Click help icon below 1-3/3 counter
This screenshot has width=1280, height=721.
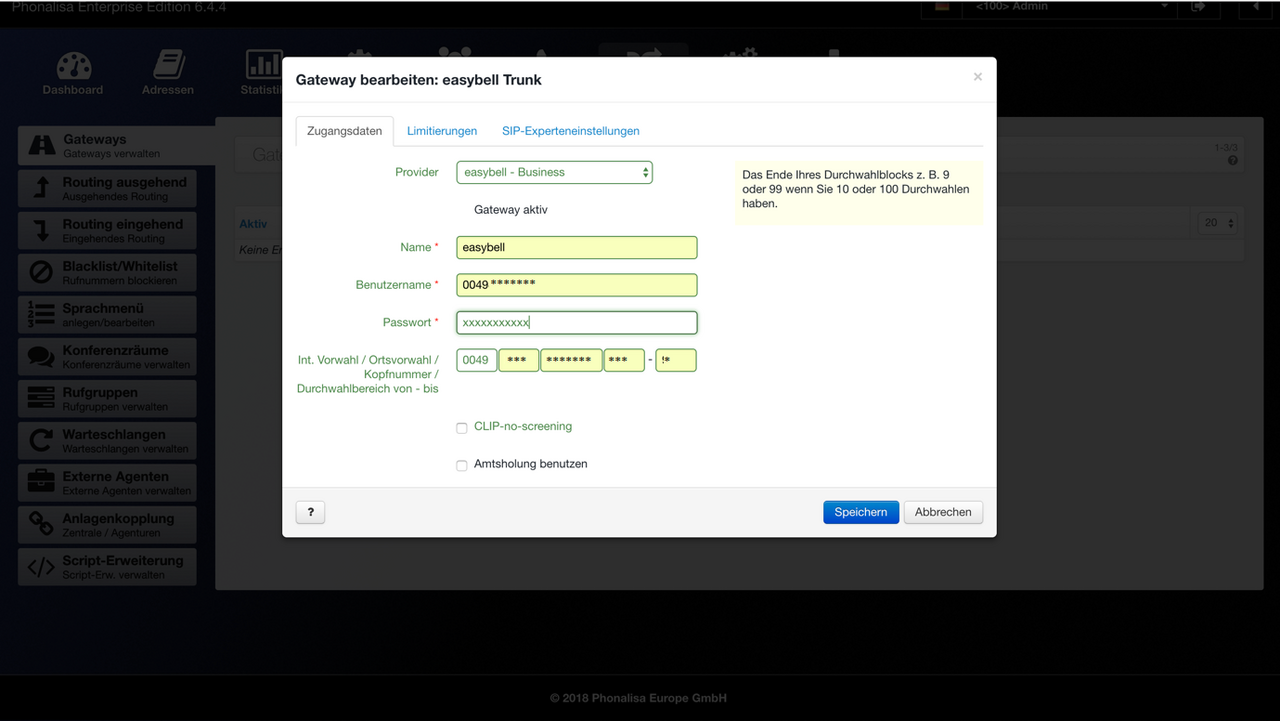point(1232,160)
